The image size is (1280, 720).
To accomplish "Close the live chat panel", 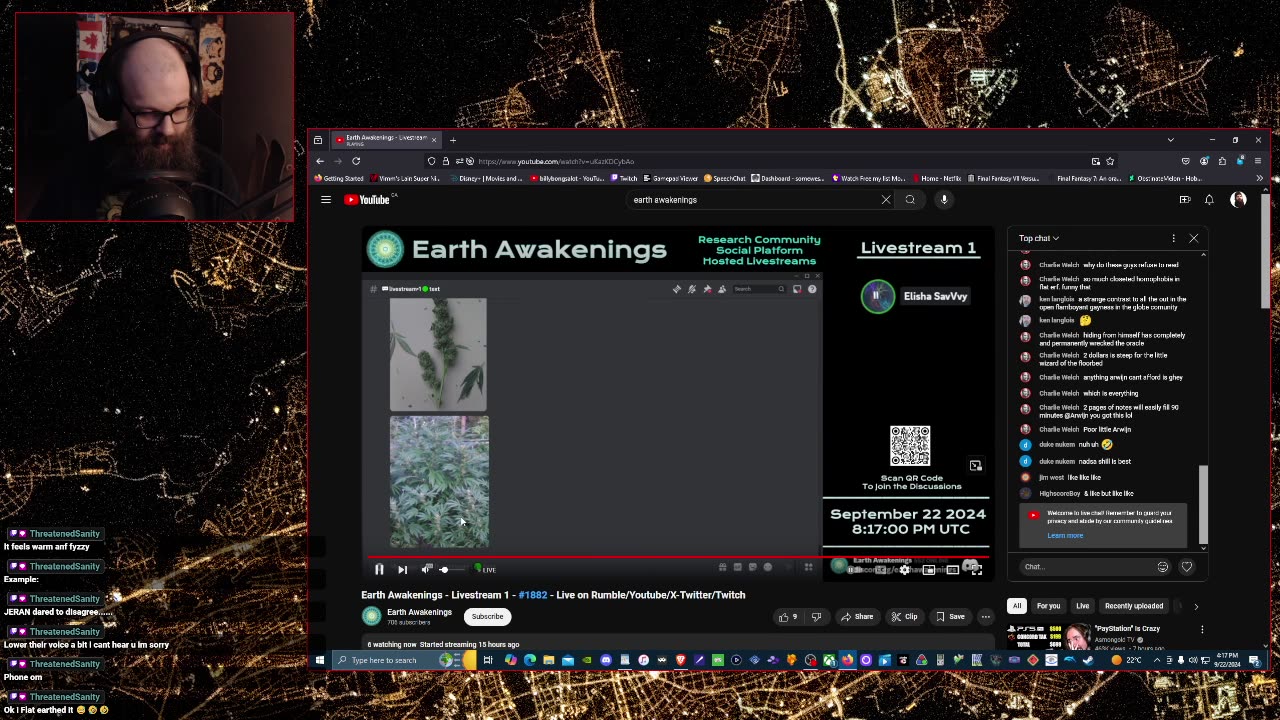I will point(1193,238).
